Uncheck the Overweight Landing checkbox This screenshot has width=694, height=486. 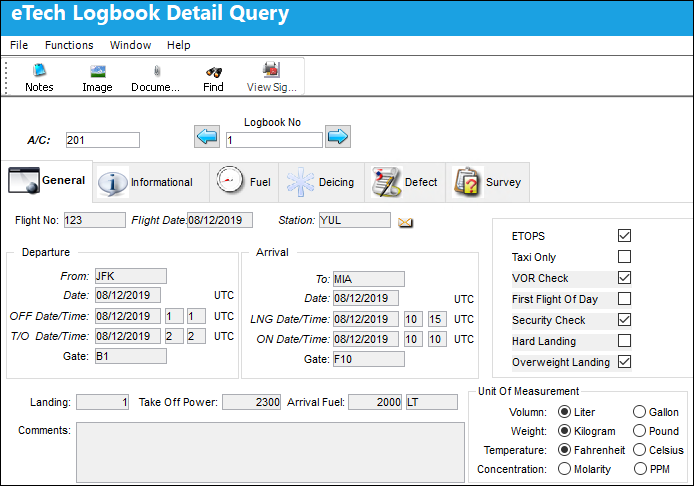tap(624, 362)
